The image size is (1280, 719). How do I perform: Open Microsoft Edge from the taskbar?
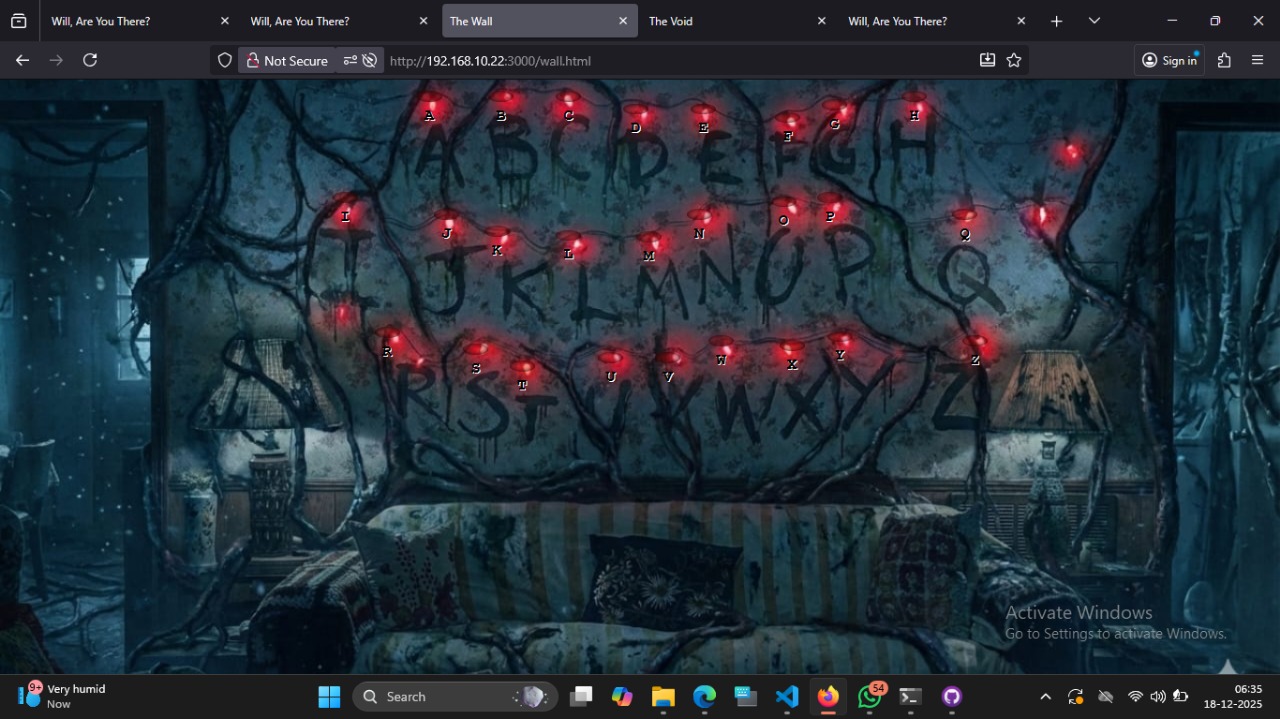(x=705, y=696)
